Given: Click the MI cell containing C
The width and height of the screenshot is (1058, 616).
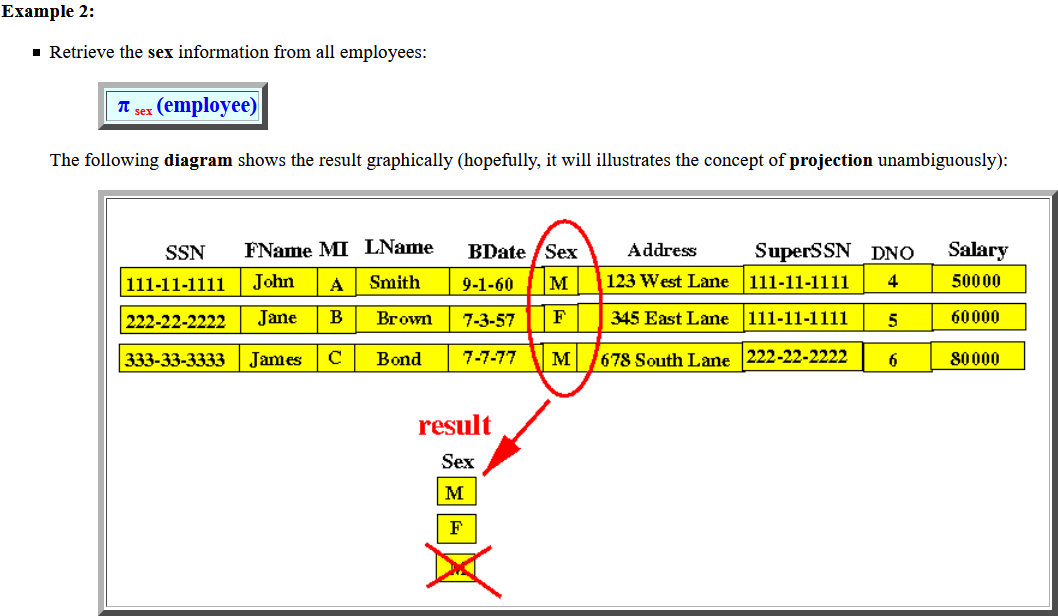Looking at the screenshot, I should tap(336, 355).
